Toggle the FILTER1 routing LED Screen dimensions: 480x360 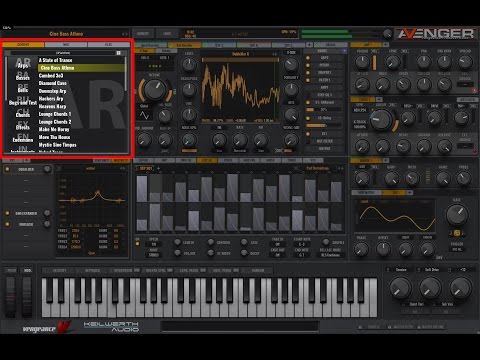(308, 80)
